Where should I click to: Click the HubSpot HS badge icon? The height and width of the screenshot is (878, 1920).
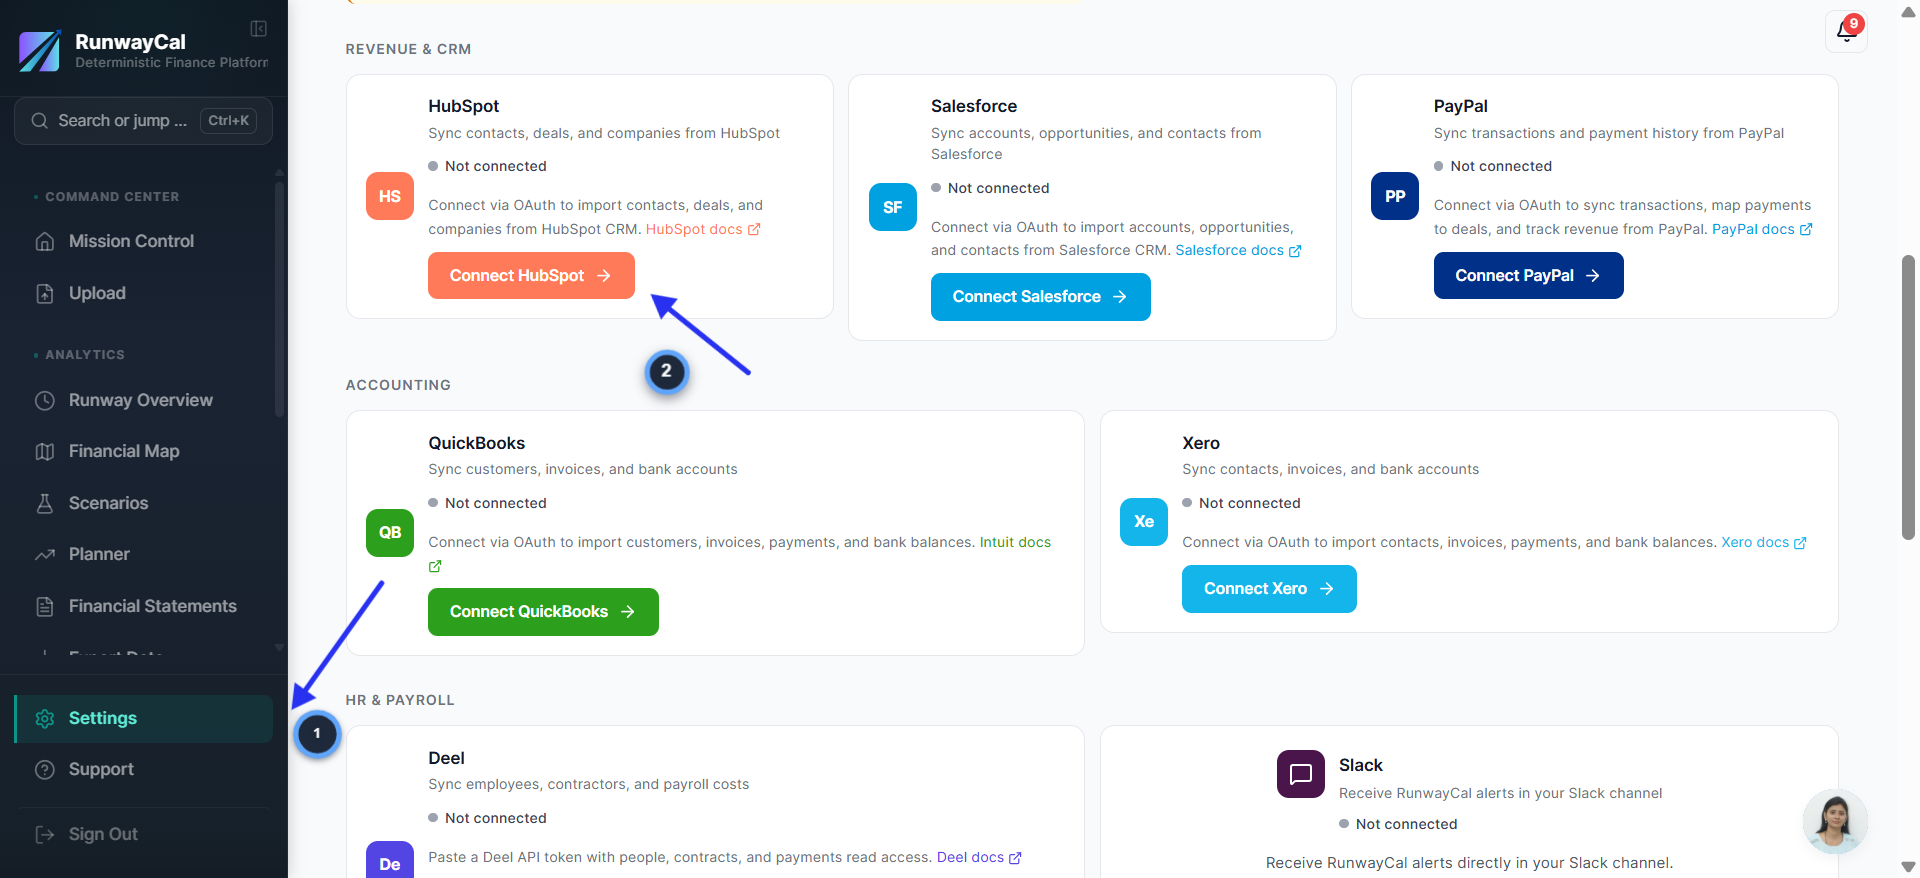tap(390, 196)
